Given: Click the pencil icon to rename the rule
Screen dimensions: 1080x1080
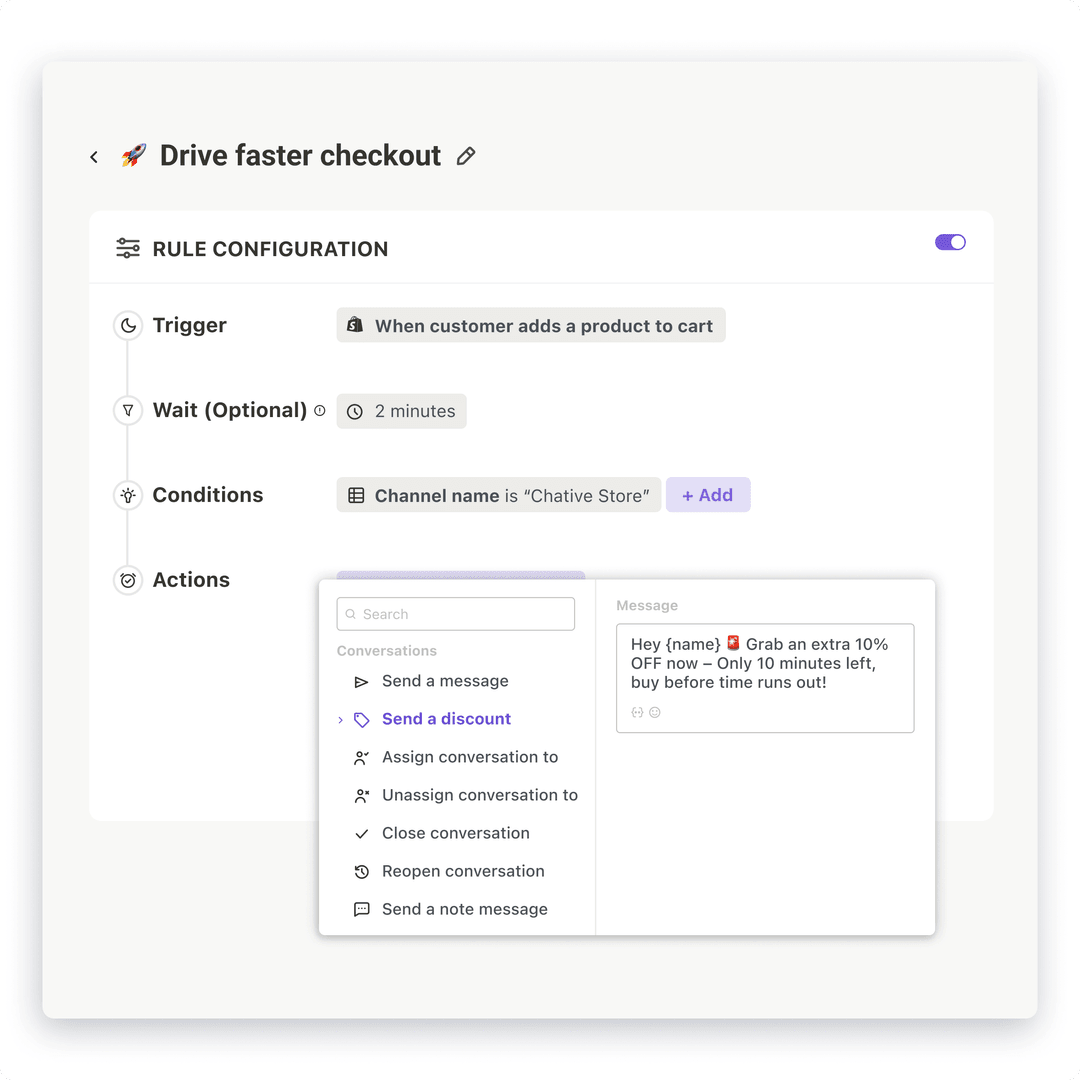Looking at the screenshot, I should click(465, 157).
